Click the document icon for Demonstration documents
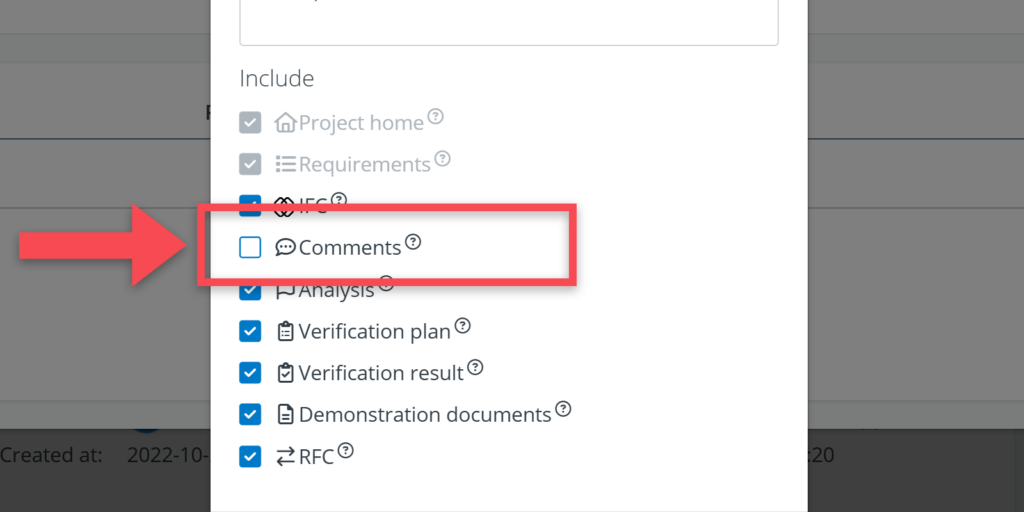The height and width of the screenshot is (512, 1024). pos(285,414)
